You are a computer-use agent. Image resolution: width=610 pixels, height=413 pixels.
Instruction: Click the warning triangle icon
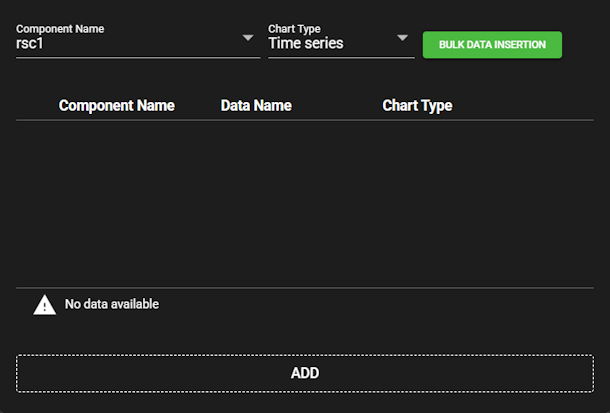45,305
